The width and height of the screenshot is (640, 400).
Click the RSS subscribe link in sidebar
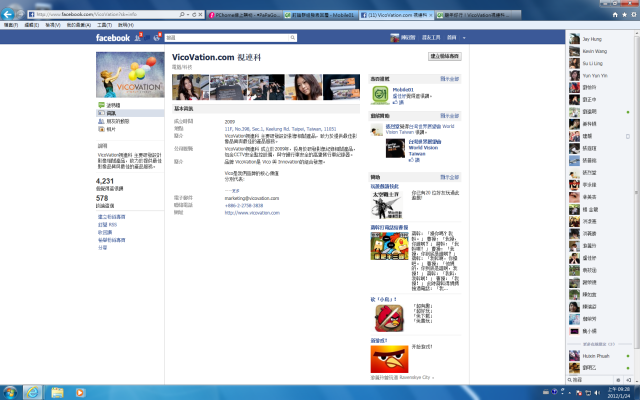[x=107, y=224]
